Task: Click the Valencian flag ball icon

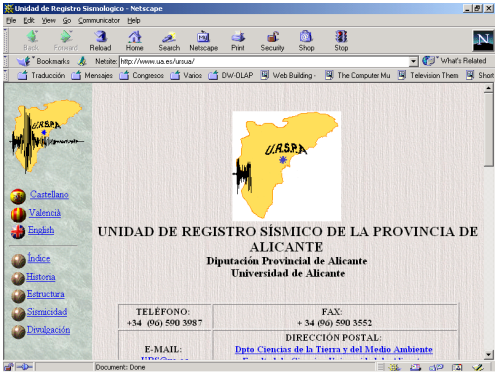Action: [x=18, y=215]
